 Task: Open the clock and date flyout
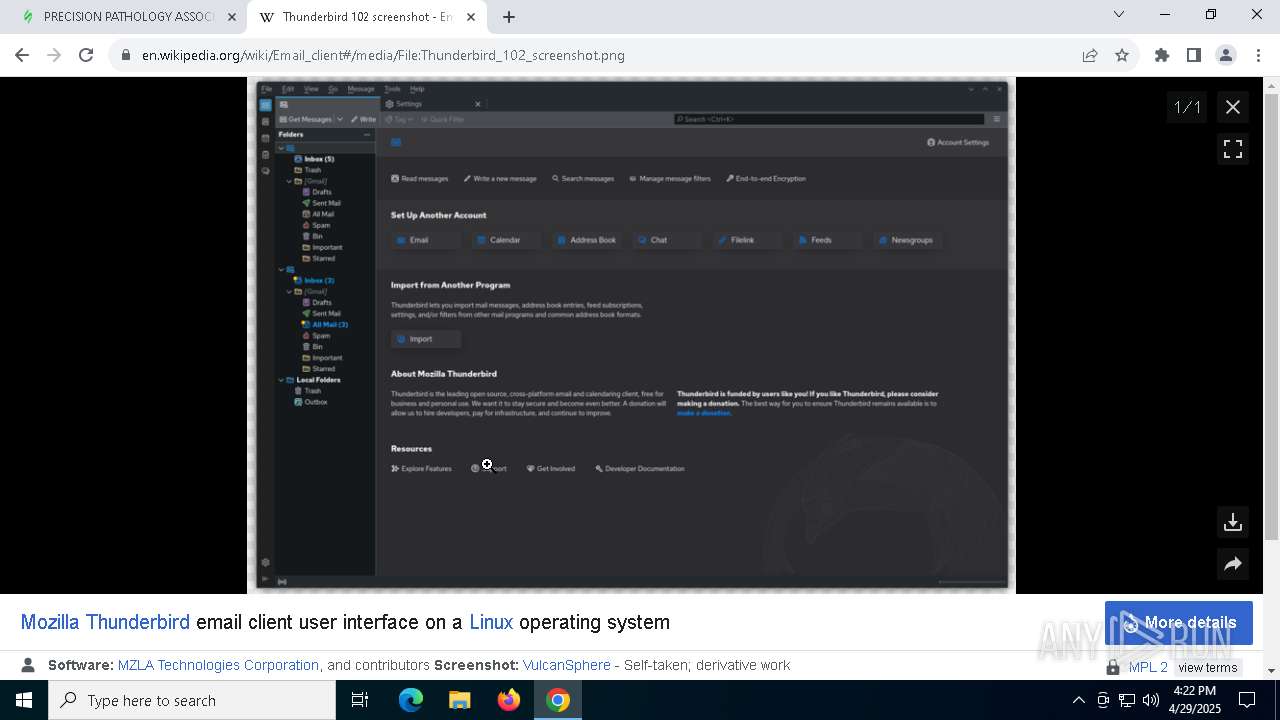(1194, 700)
